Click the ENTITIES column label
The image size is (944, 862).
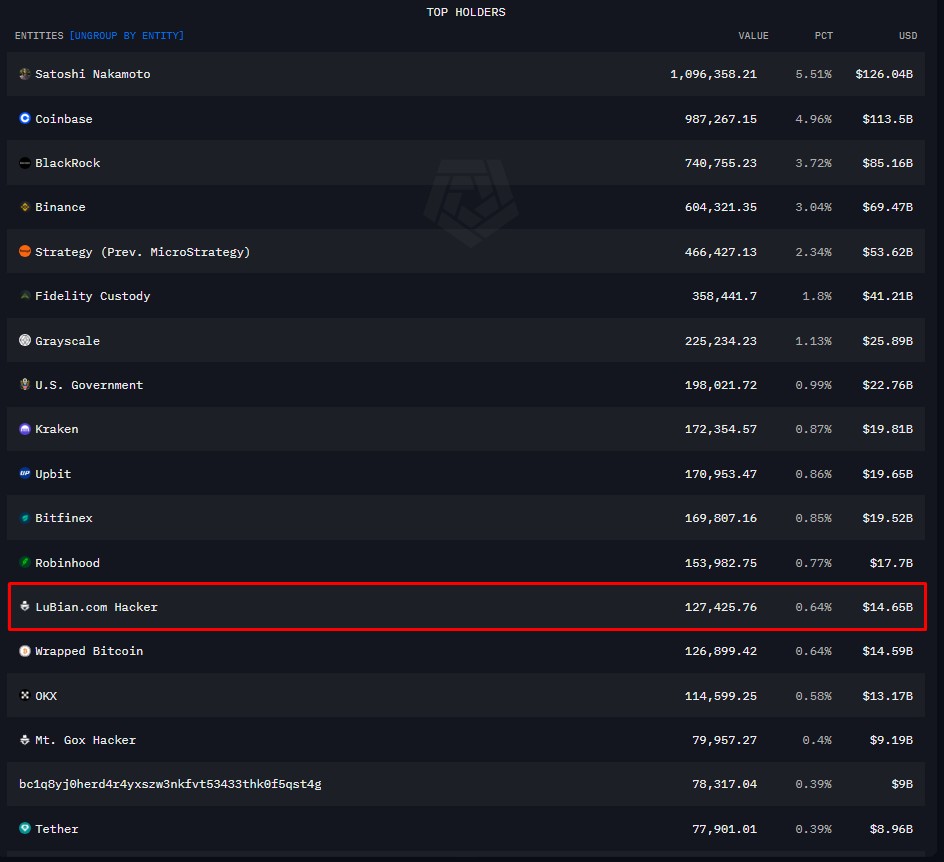click(39, 36)
